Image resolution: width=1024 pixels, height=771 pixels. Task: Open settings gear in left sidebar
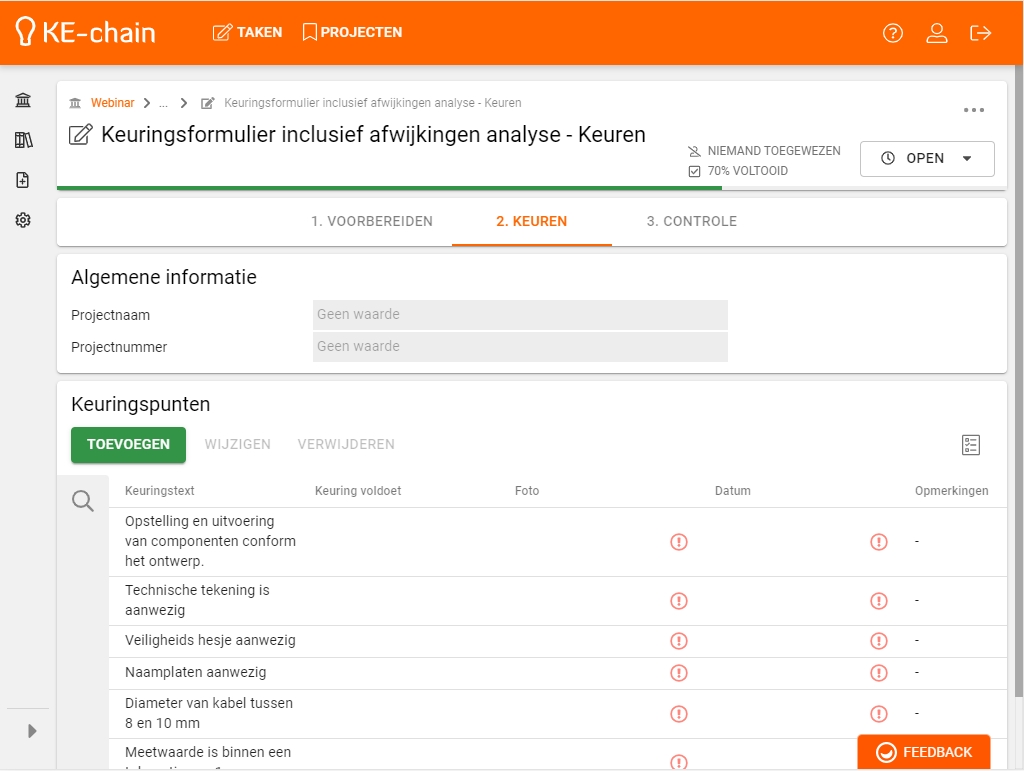(23, 220)
